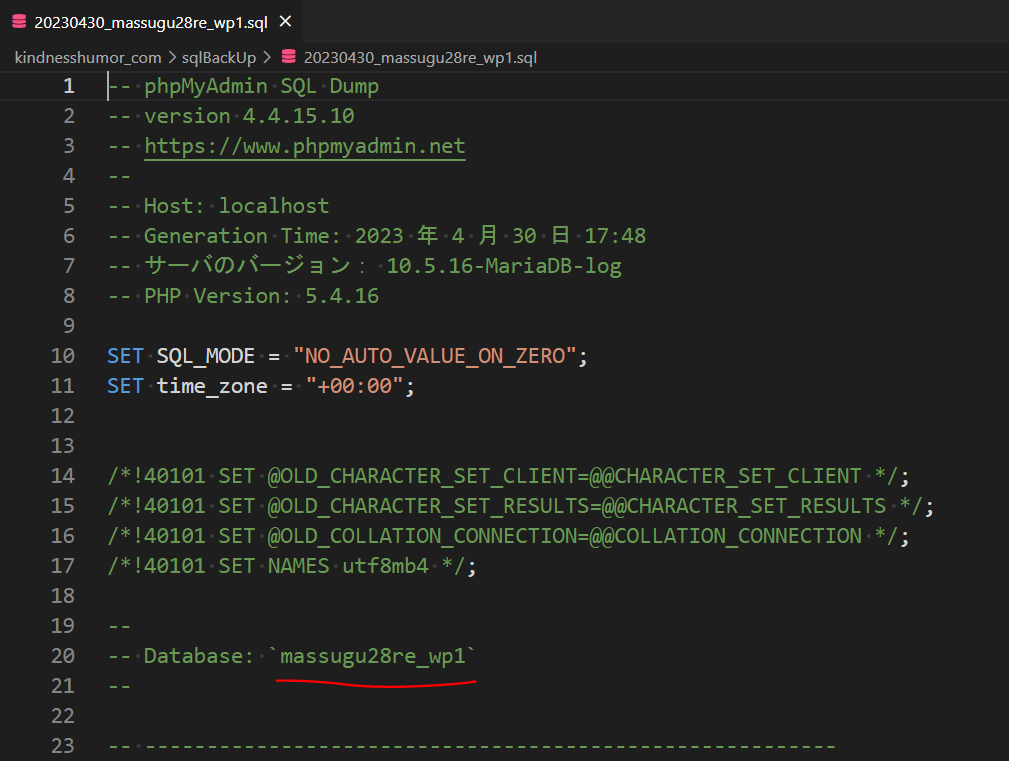Click the massugu28re_wp1 database name
Screen dimensions: 1009x761
pos(372,656)
